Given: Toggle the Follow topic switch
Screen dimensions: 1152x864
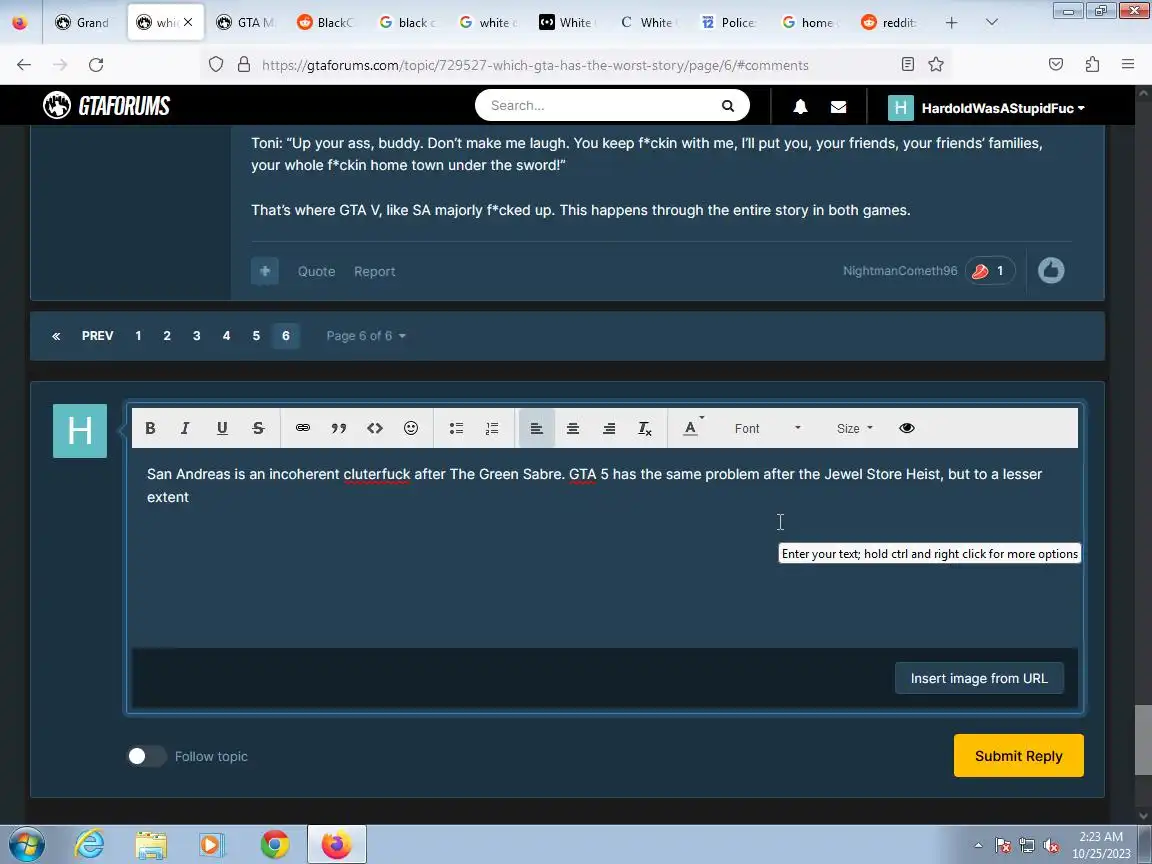Looking at the screenshot, I should [146, 756].
